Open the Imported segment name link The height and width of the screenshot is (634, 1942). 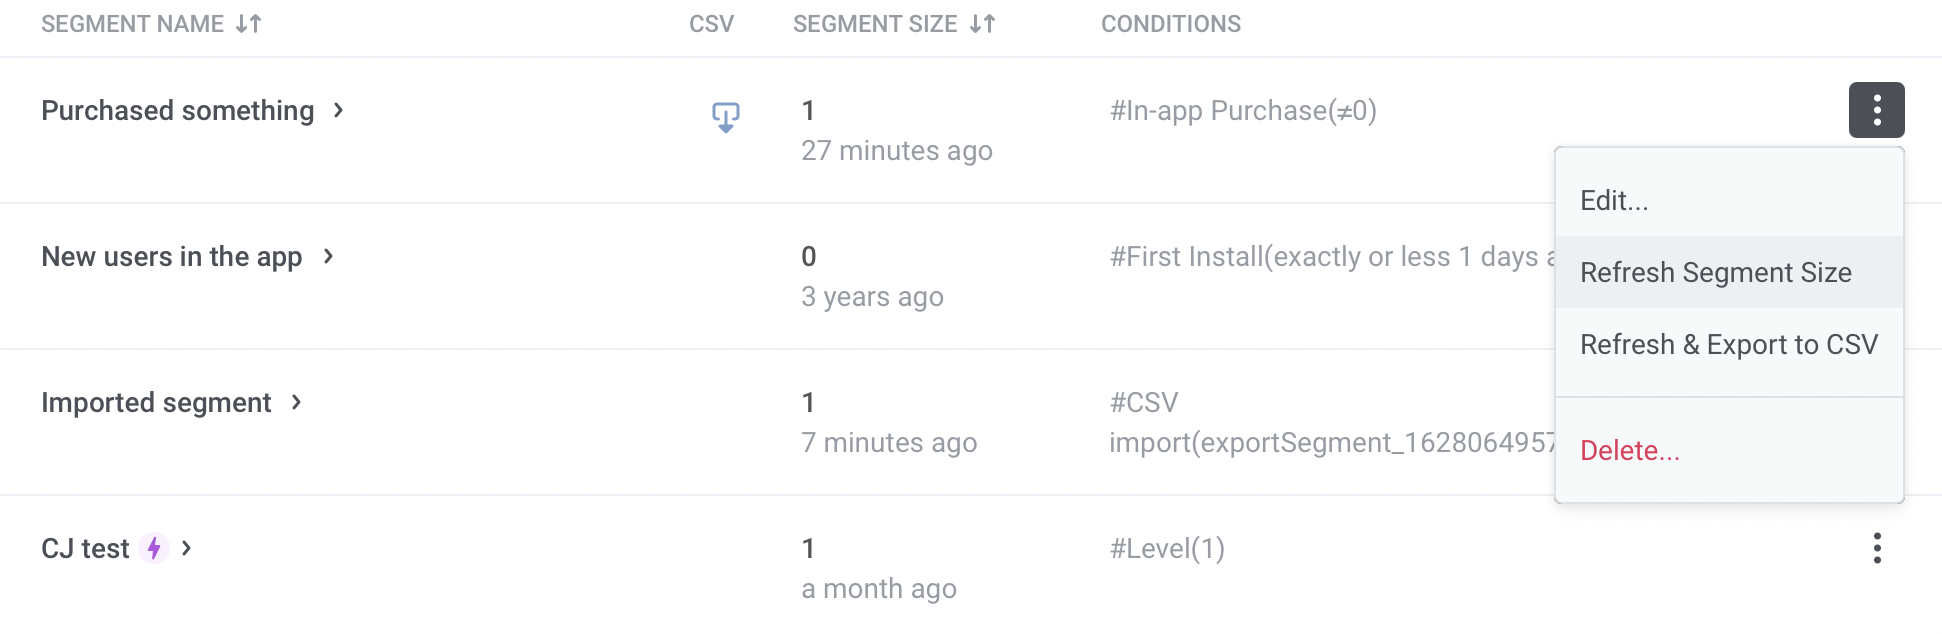pos(156,402)
